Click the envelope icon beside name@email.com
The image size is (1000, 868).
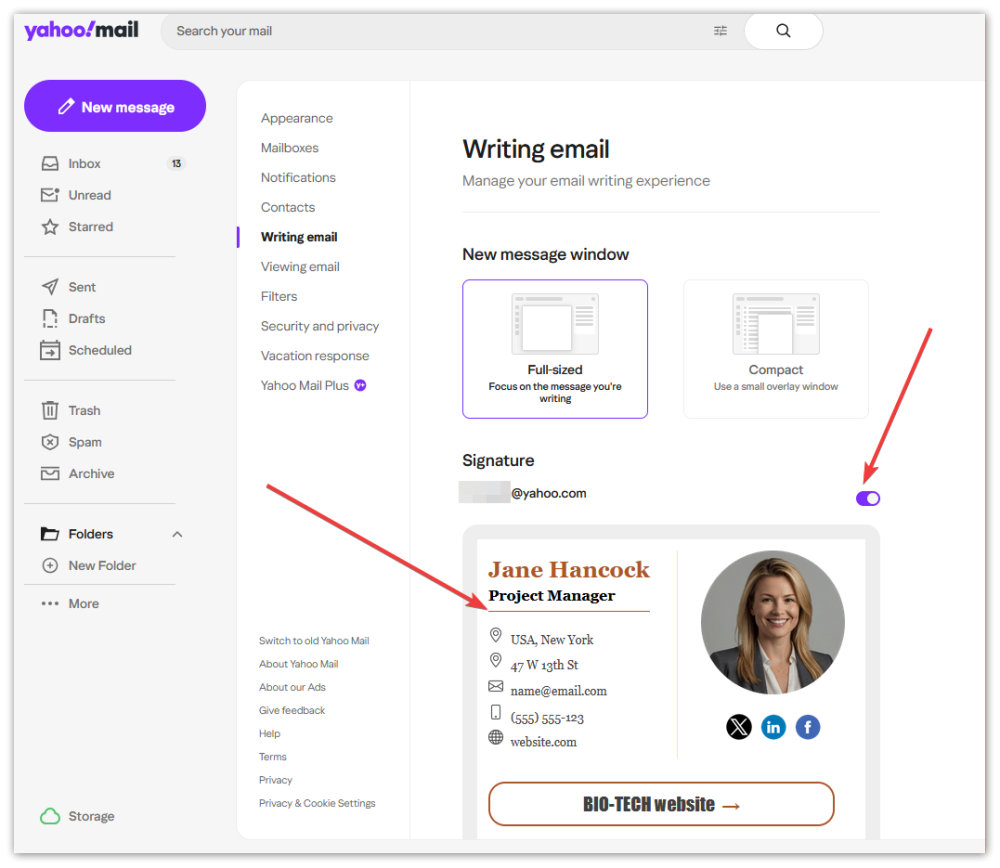pyautogui.click(x=496, y=686)
